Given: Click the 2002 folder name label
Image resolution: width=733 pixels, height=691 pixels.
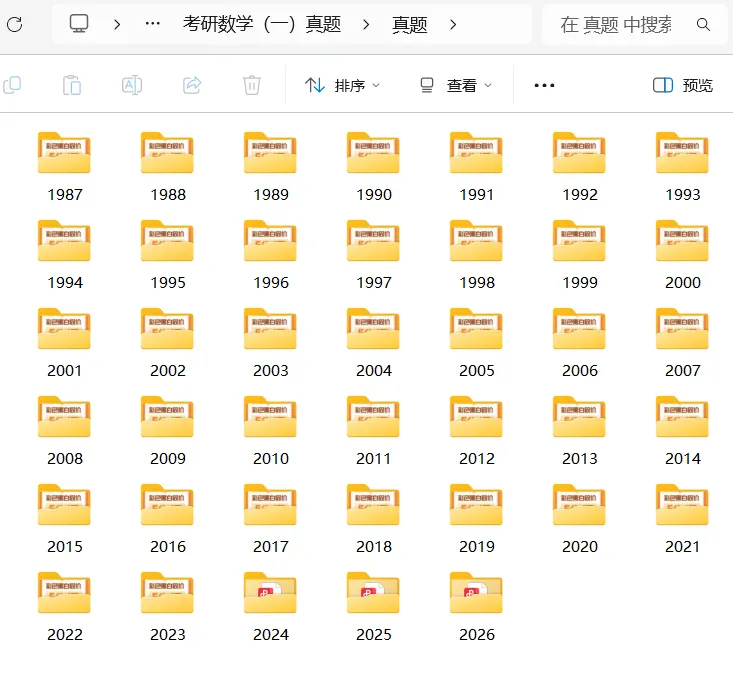Looking at the screenshot, I should (168, 370).
